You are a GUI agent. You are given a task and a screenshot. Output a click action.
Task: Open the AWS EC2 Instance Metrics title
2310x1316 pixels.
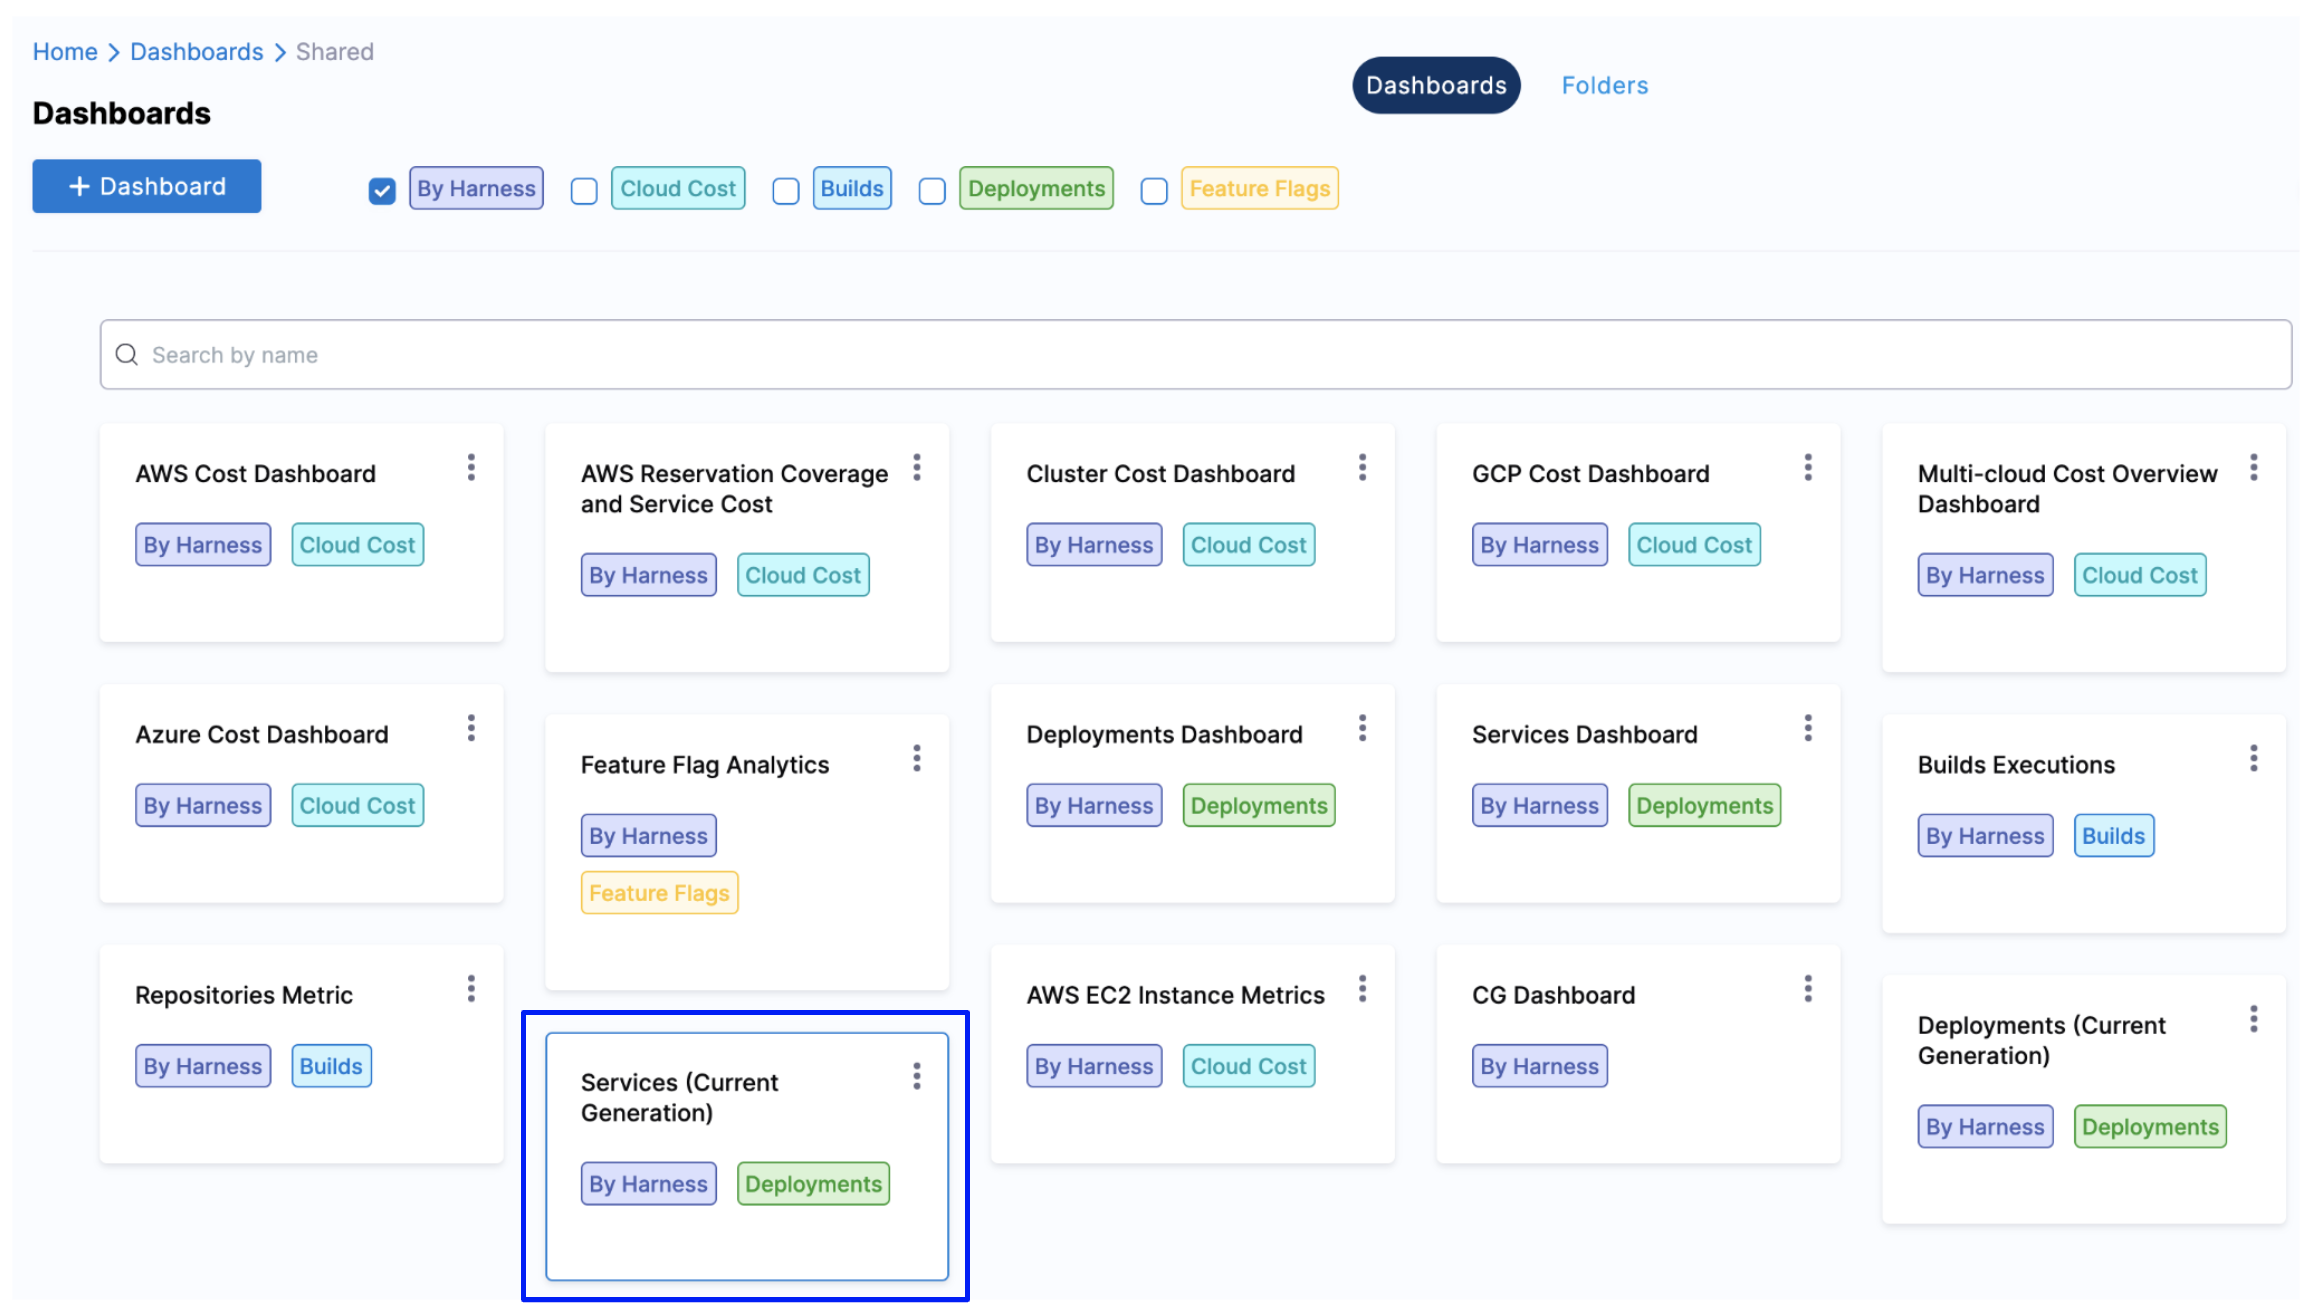coord(1176,996)
